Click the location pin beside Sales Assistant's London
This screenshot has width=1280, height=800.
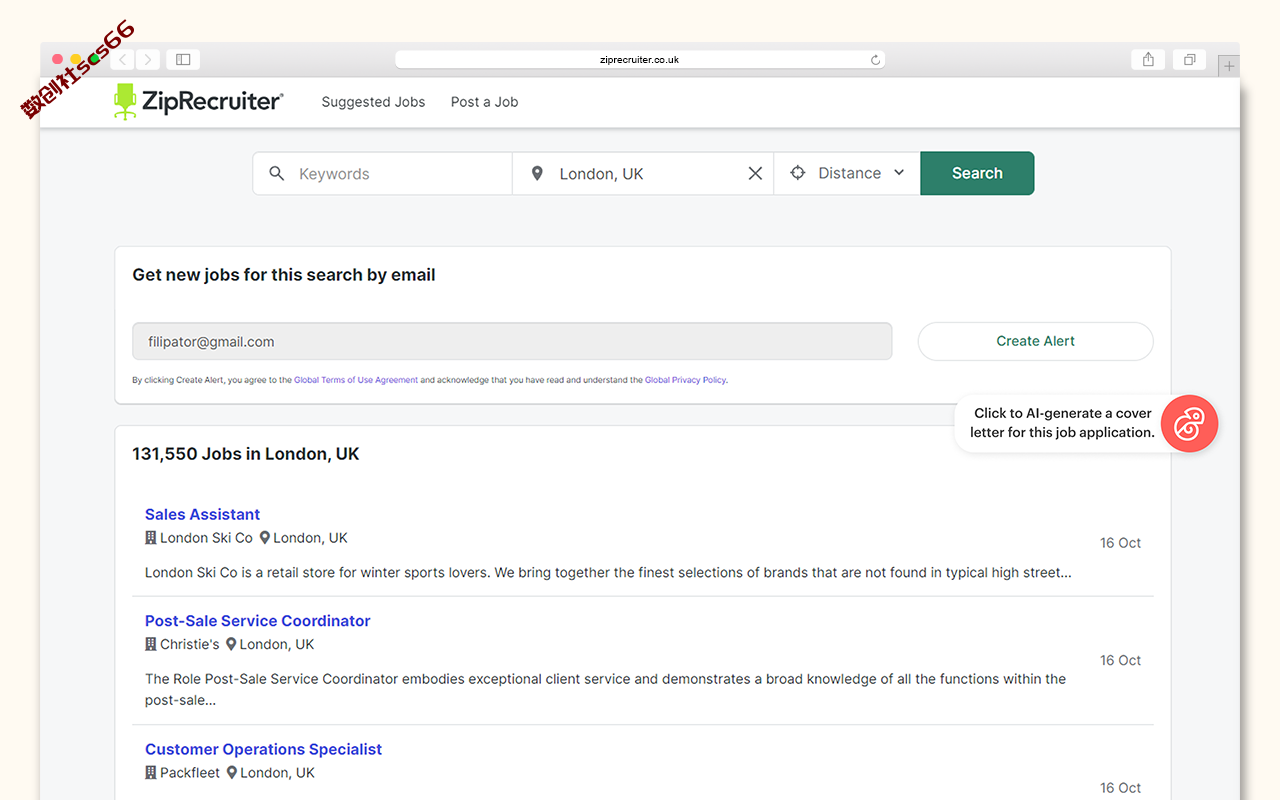click(x=265, y=537)
